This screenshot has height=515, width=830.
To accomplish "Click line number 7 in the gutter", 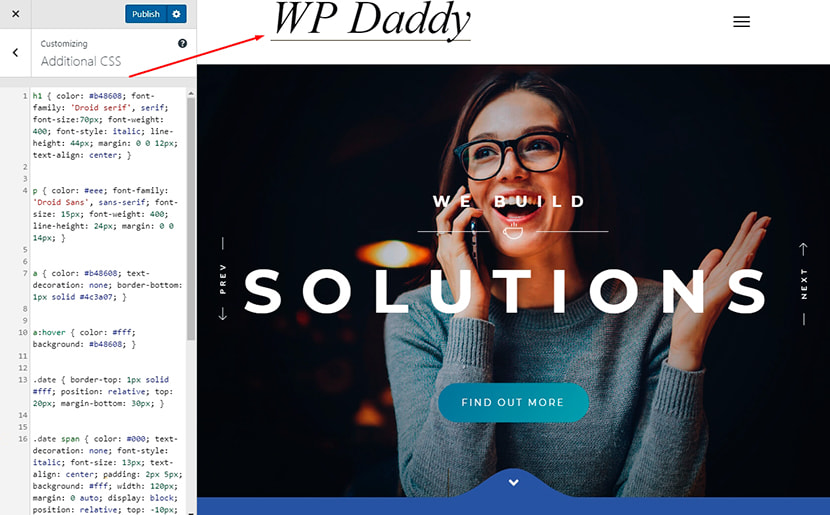I will [x=24, y=273].
